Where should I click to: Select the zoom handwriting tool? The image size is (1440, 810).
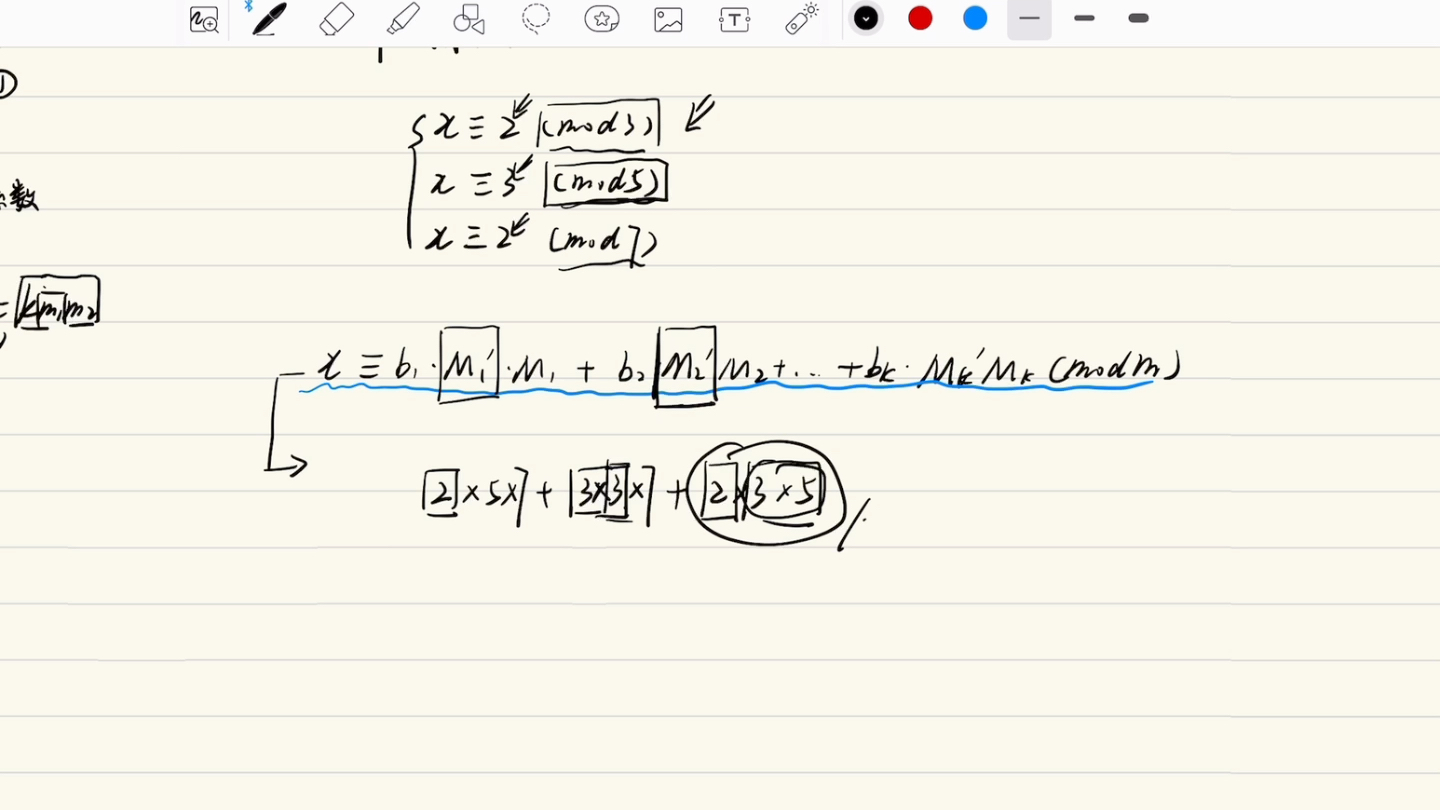(x=204, y=19)
